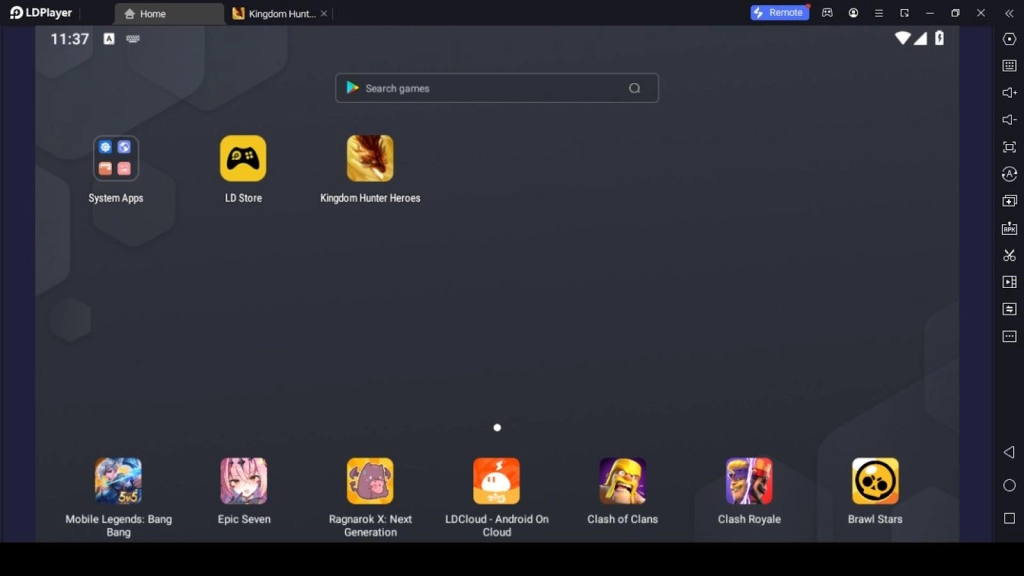Open the video recorder sidebar icon

[1009, 282]
